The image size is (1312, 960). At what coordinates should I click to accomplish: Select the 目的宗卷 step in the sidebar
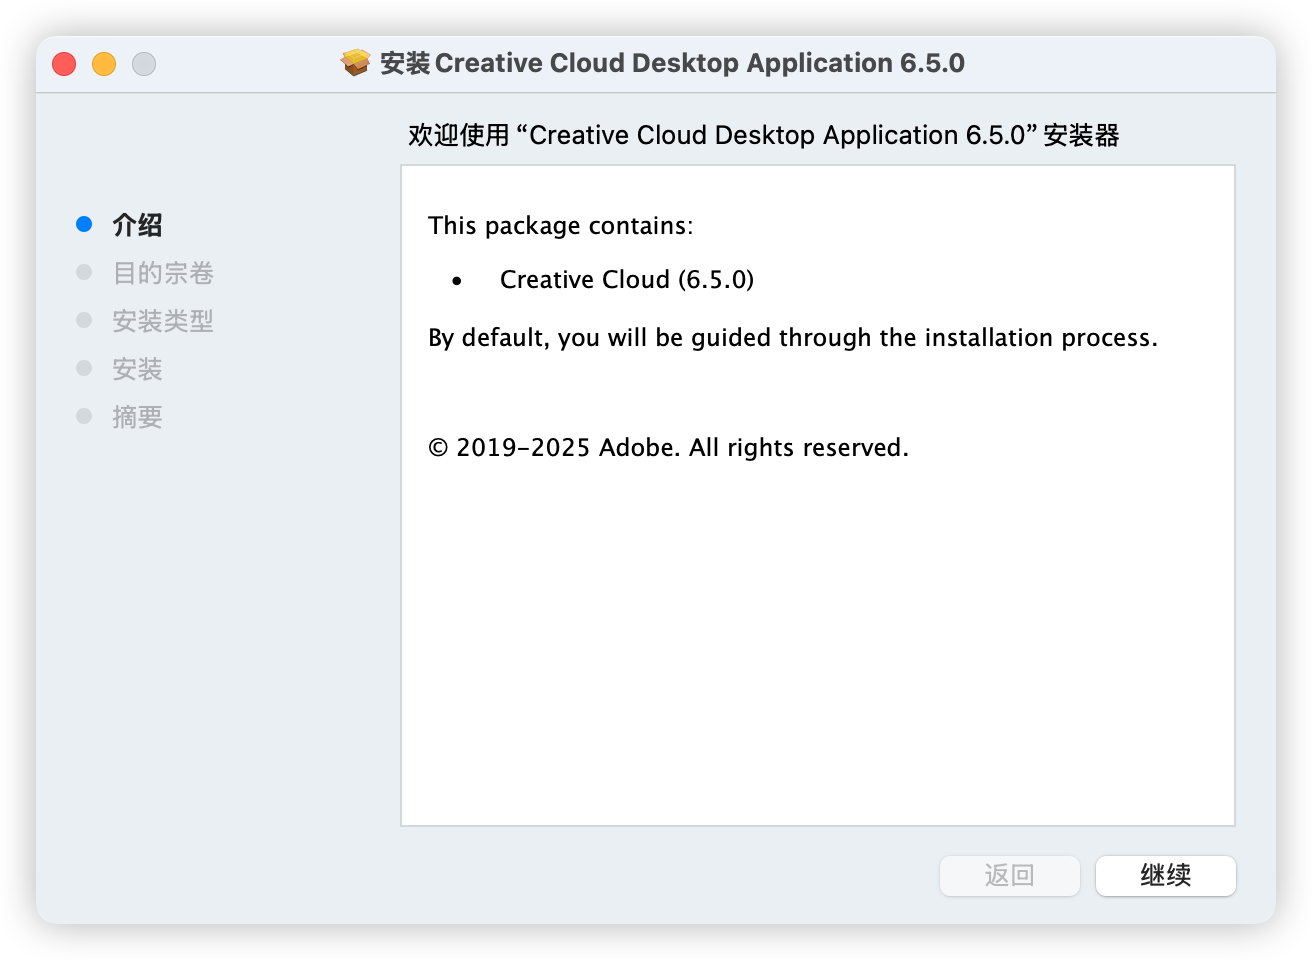pyautogui.click(x=163, y=273)
